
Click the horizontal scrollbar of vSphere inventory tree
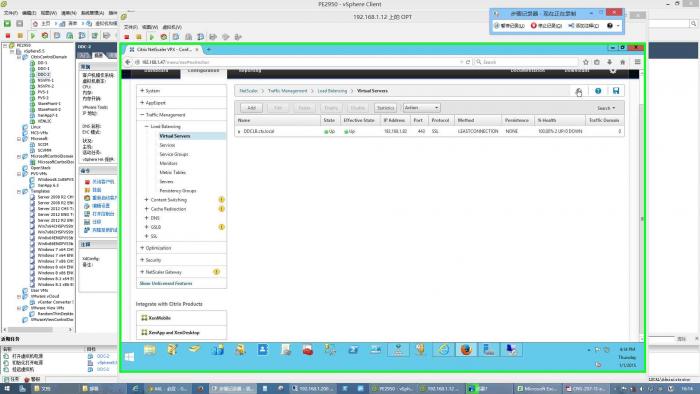click(x=29, y=330)
